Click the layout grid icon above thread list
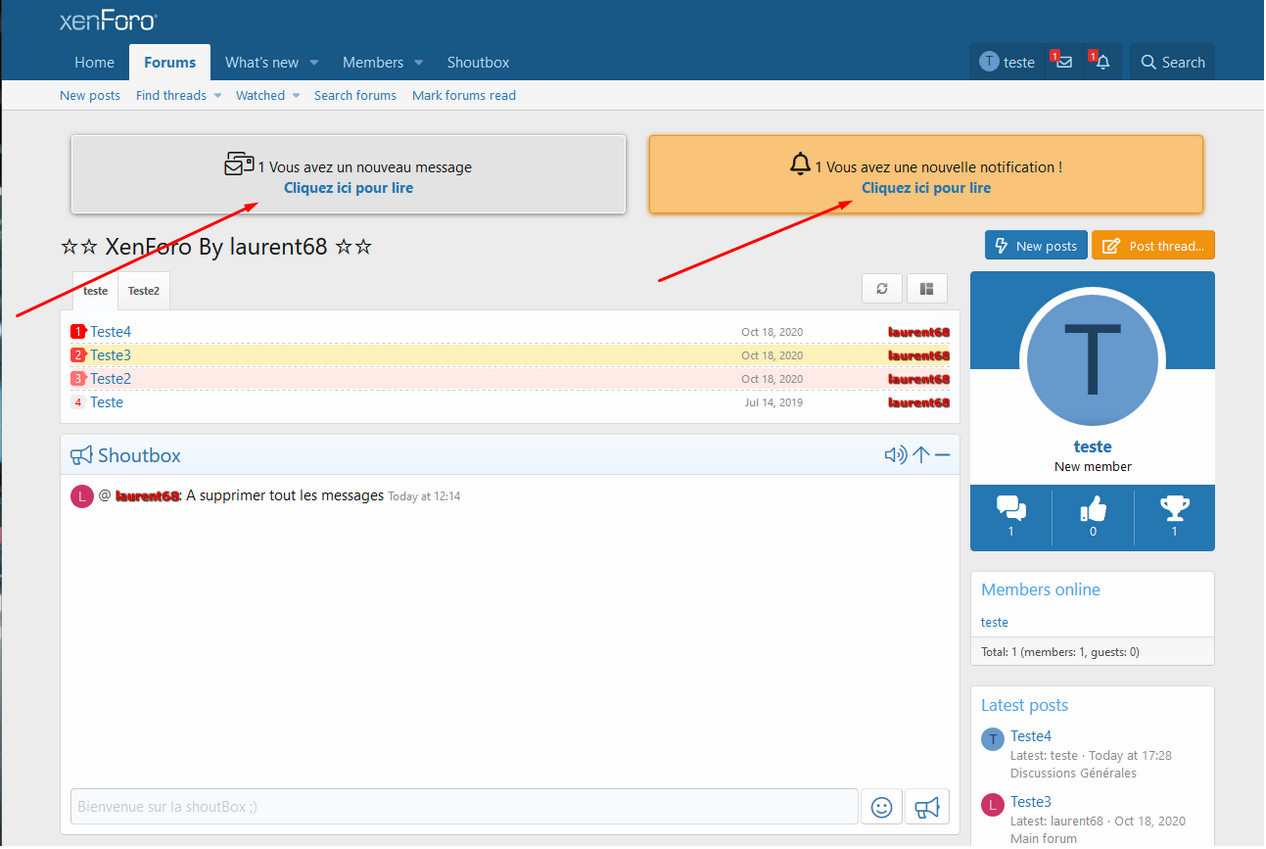The height and width of the screenshot is (849, 1266). tap(927, 289)
